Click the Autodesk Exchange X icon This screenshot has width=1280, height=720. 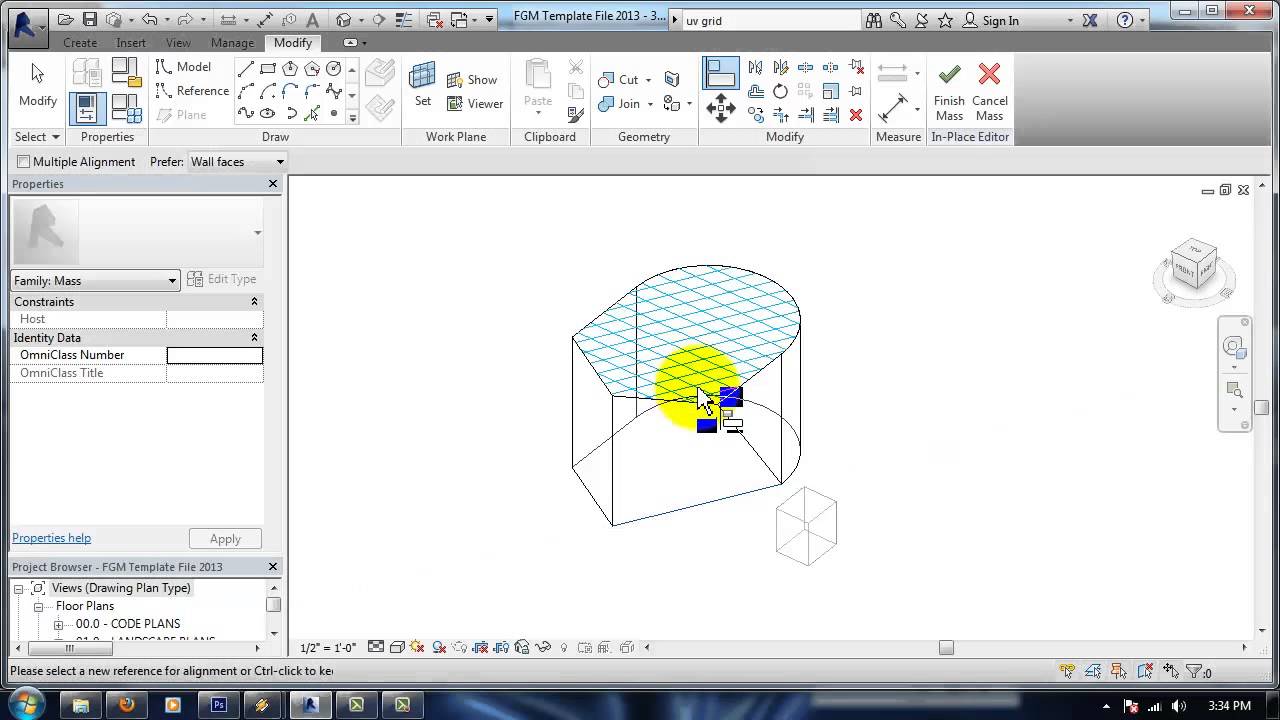tap(1090, 20)
